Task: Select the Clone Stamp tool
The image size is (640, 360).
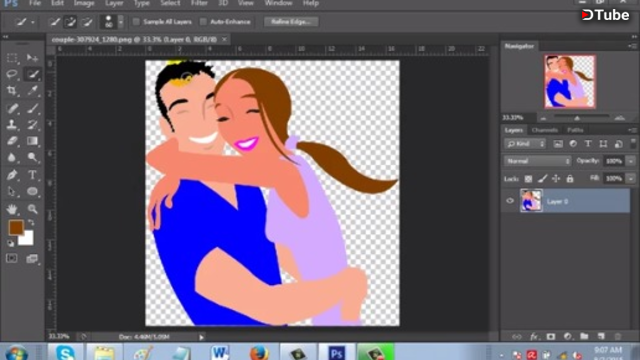Action: click(12, 124)
